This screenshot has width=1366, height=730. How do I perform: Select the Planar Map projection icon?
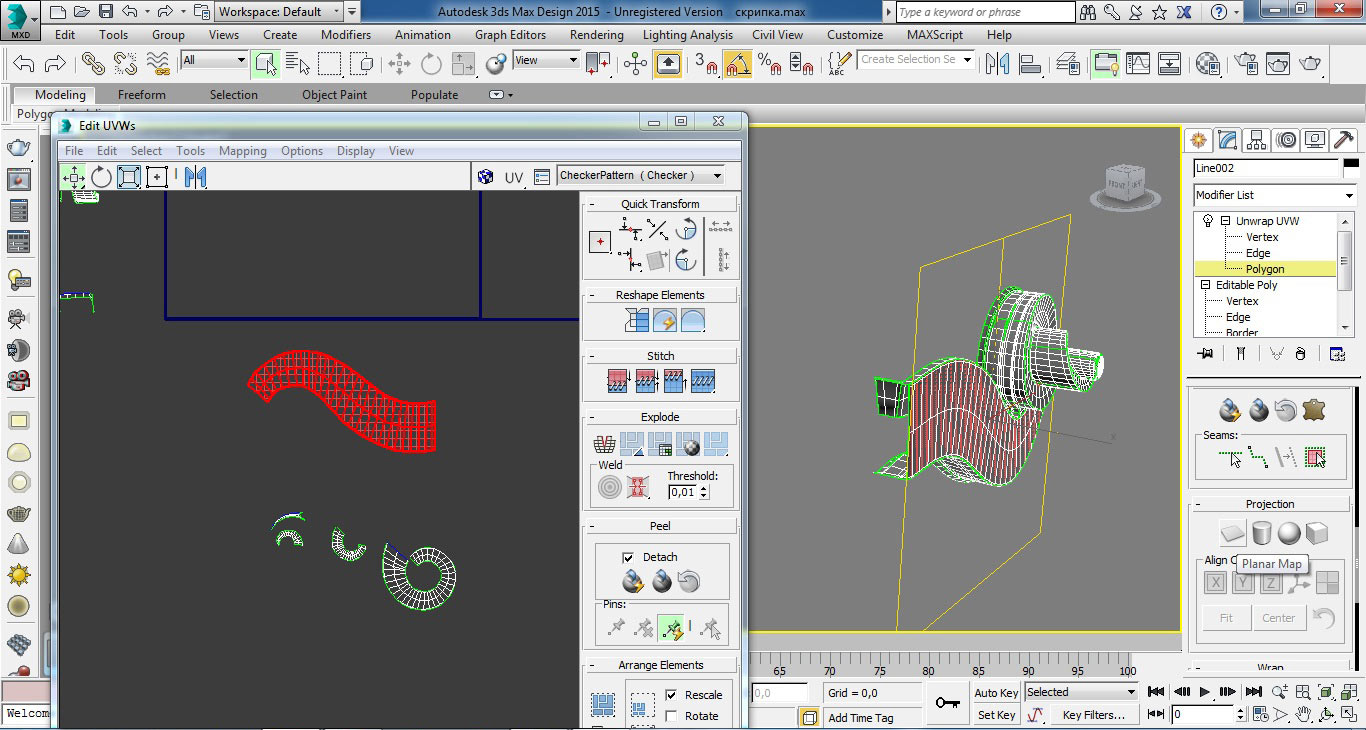click(1233, 533)
